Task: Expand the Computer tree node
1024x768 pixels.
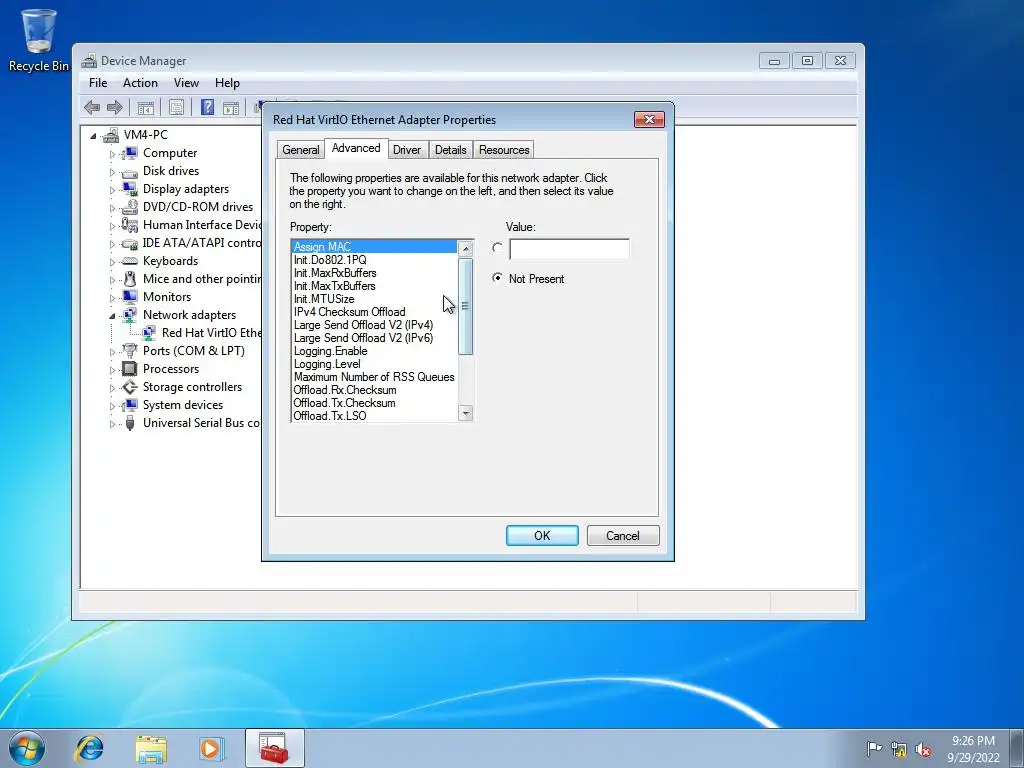Action: [x=112, y=154]
